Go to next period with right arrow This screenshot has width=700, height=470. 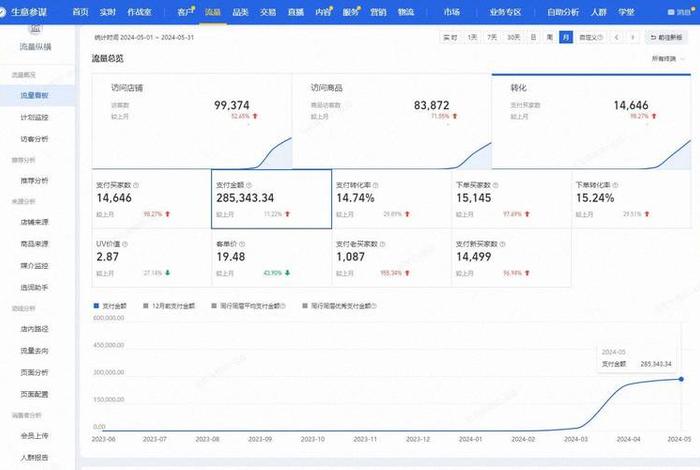[x=632, y=37]
